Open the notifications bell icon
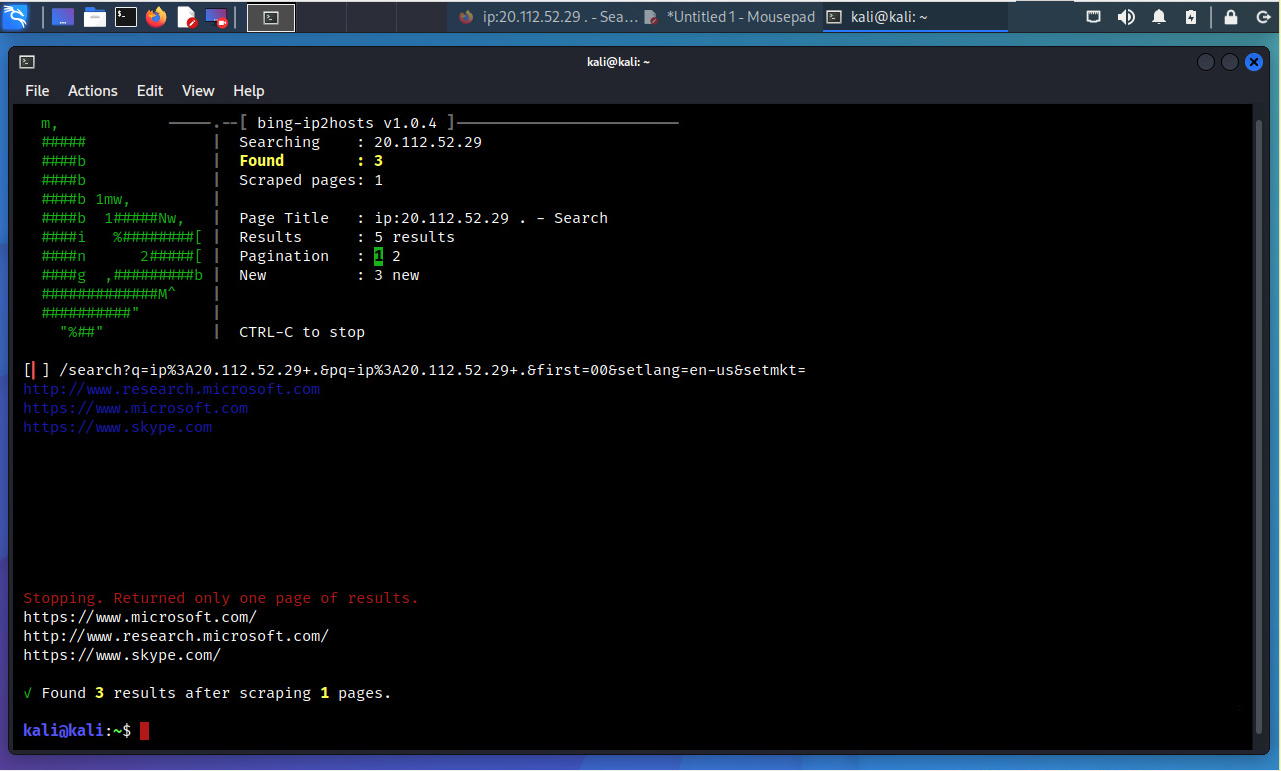Image resolution: width=1281 pixels, height=771 pixels. coord(1159,17)
